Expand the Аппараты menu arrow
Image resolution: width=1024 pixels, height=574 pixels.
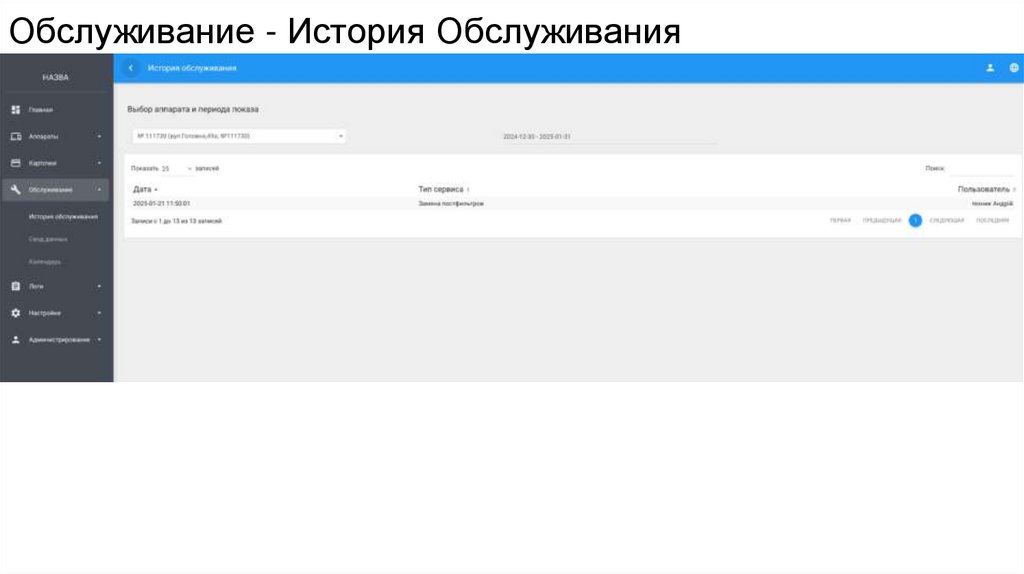coord(99,136)
